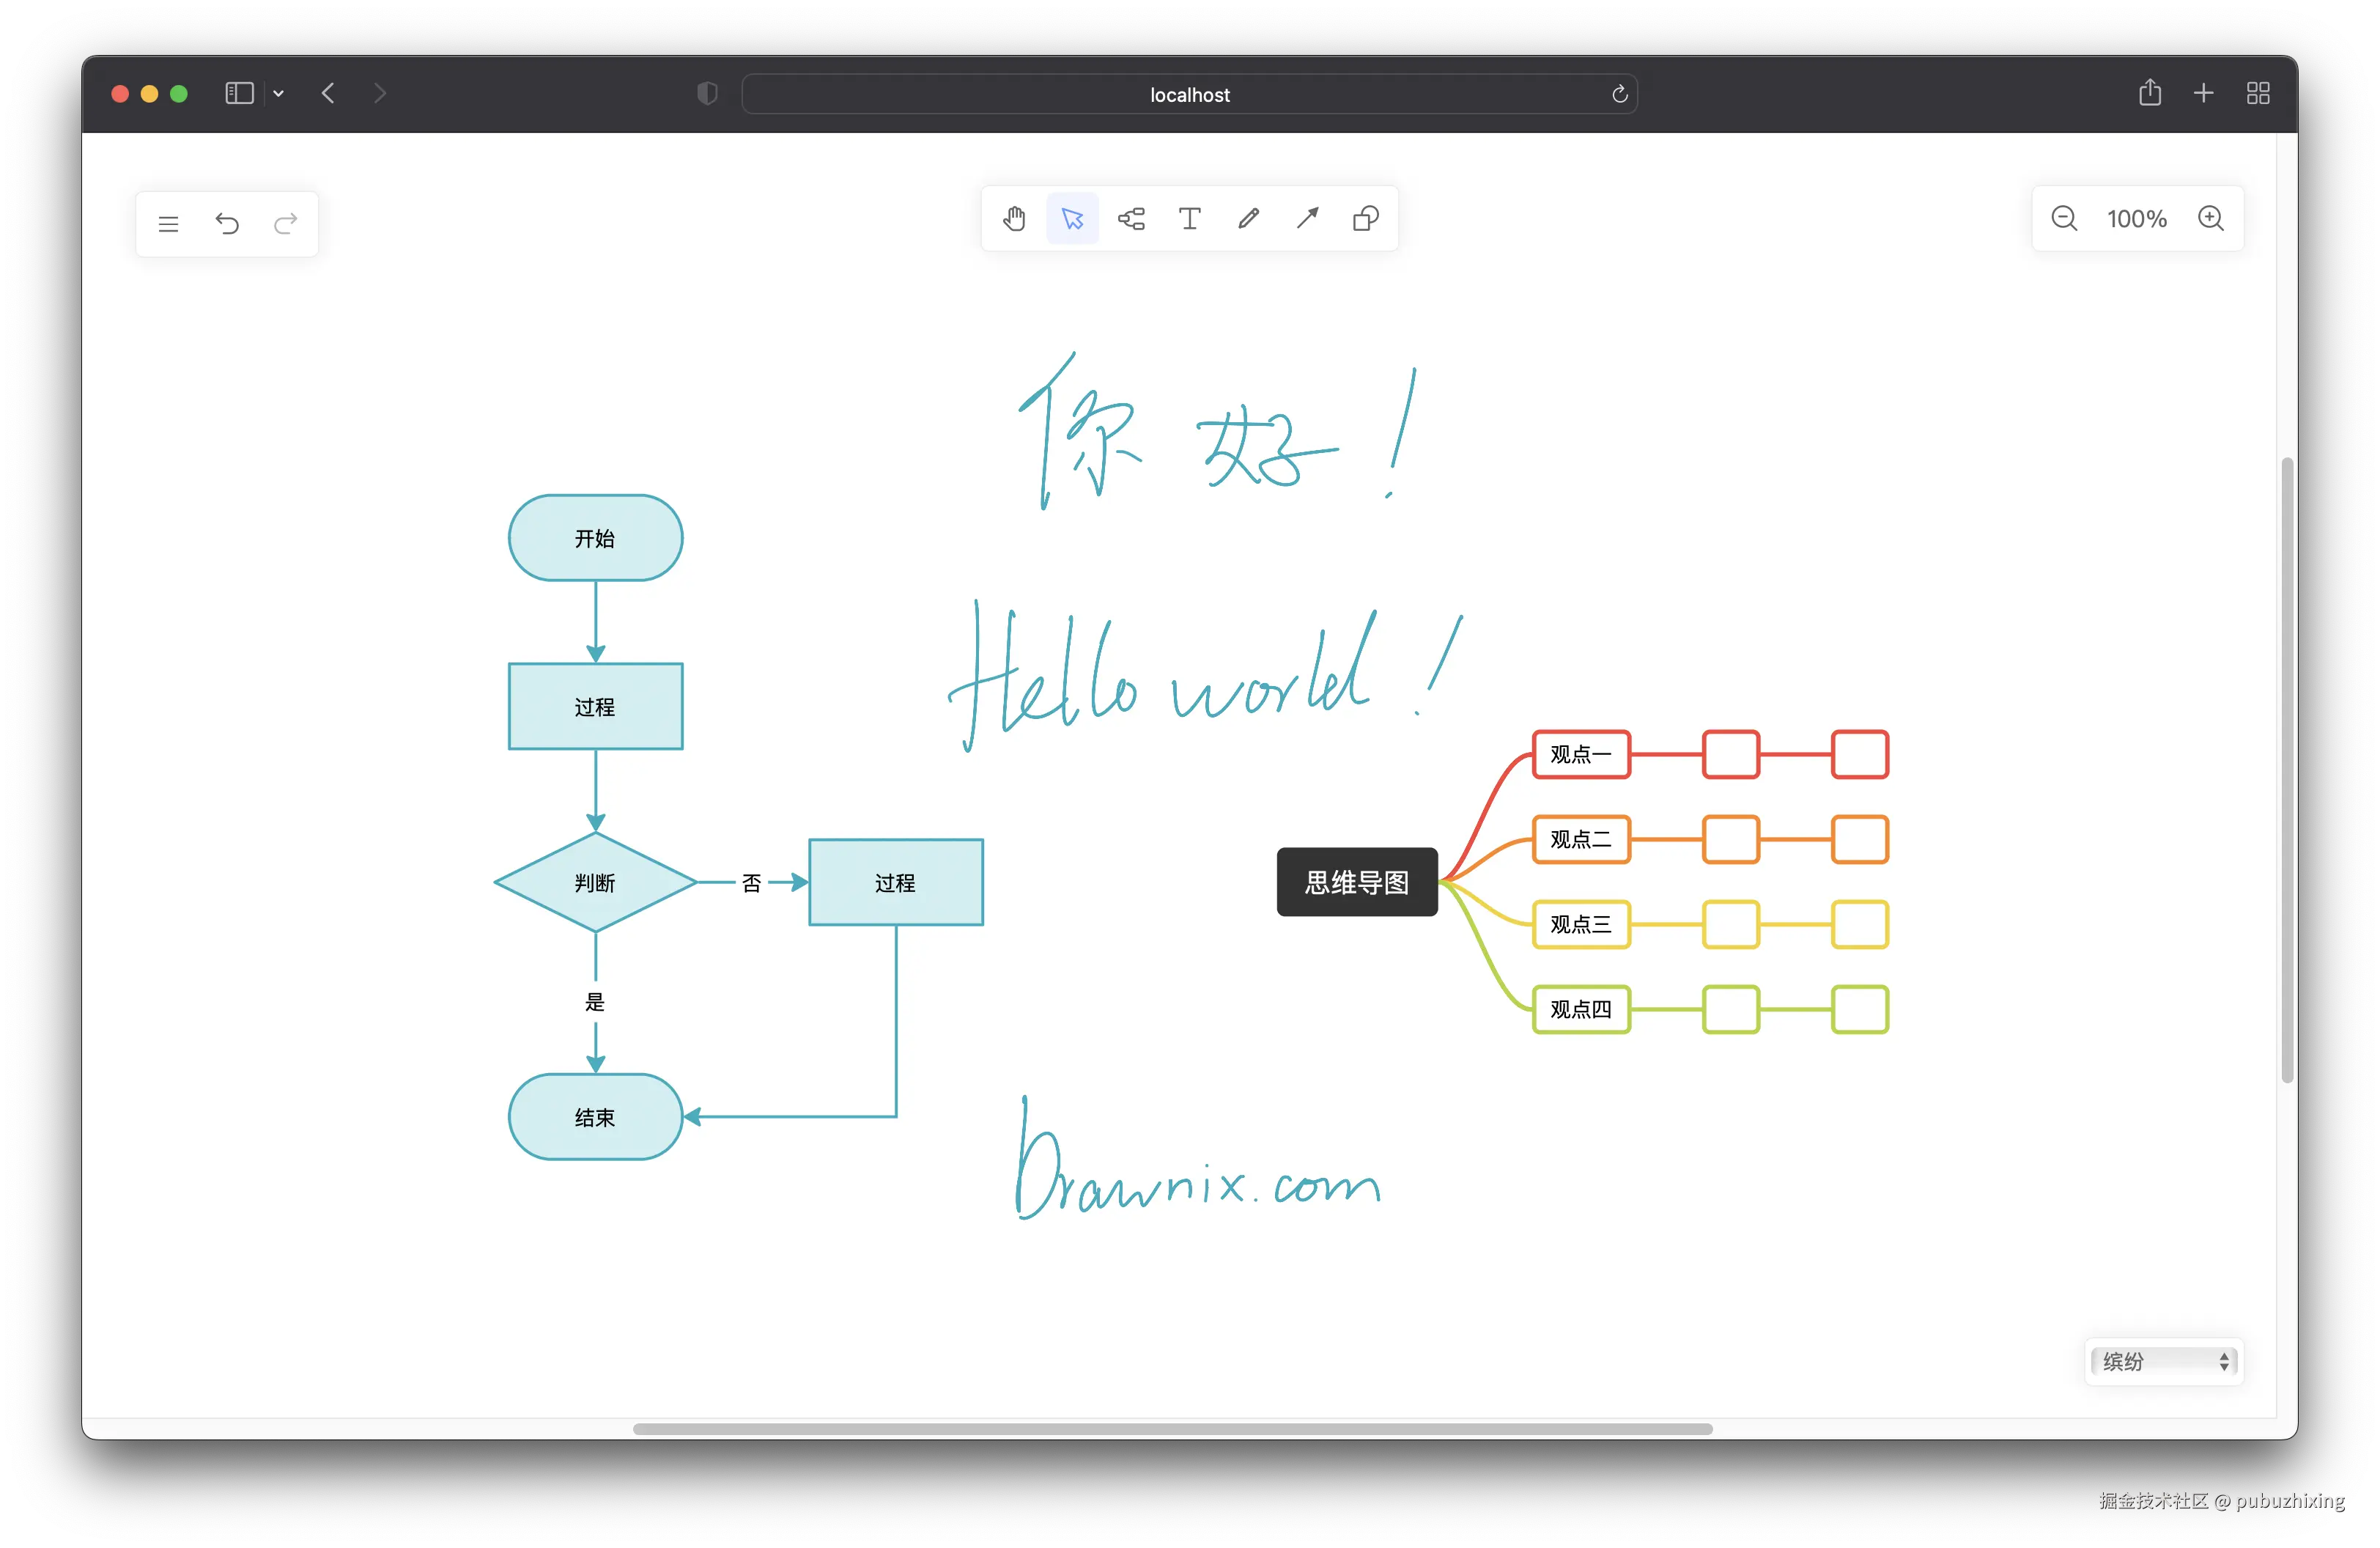Image resolution: width=2380 pixels, height=1548 pixels.
Task: Select the Text tool
Action: coord(1189,219)
